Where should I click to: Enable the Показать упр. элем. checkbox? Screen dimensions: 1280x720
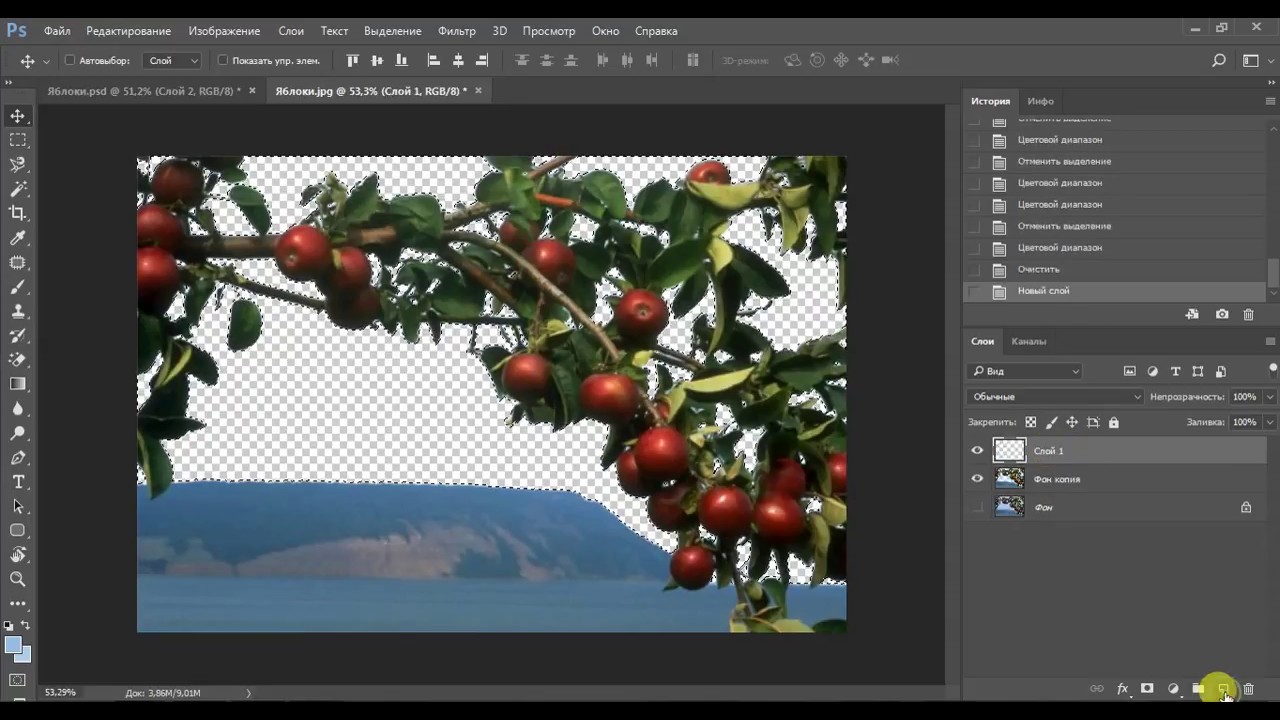coord(223,61)
